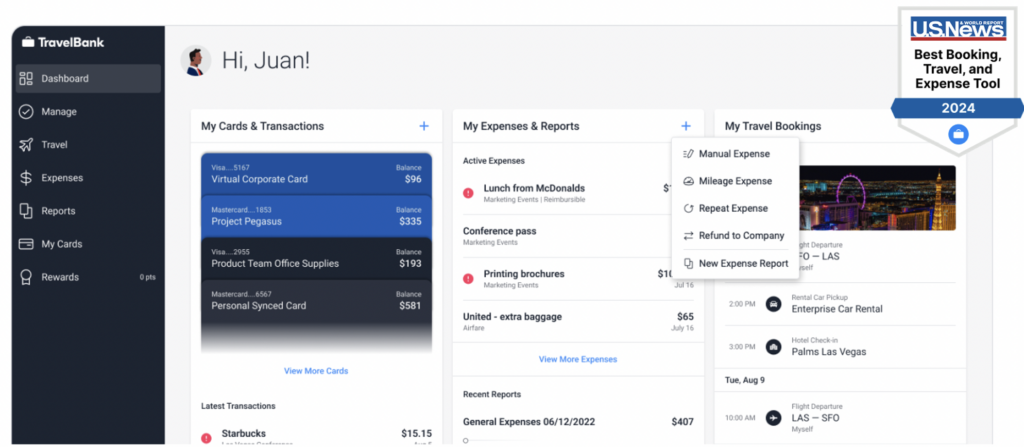Viewport: 1024px width, 447px height.
Task: Click the U.S. News best tool badge
Action: pos(958,80)
